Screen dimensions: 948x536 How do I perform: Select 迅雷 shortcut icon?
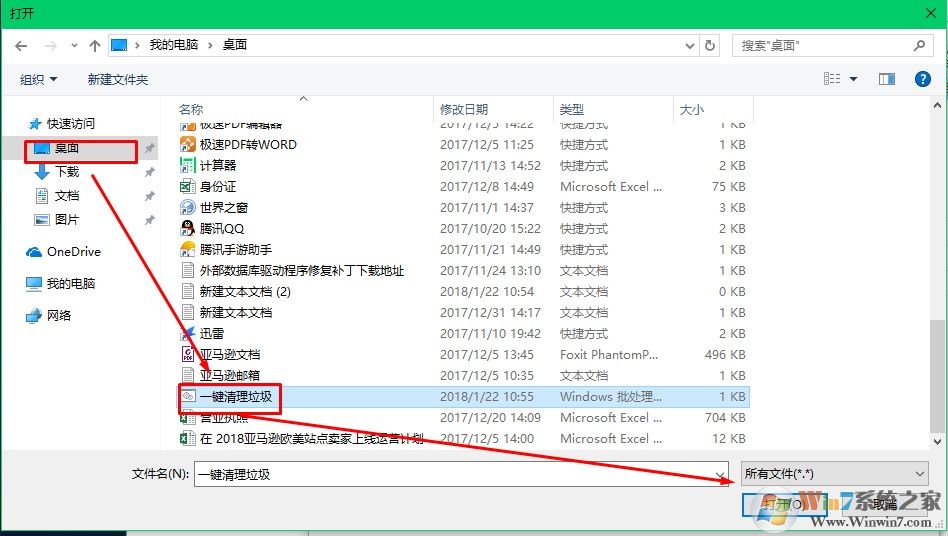188,334
